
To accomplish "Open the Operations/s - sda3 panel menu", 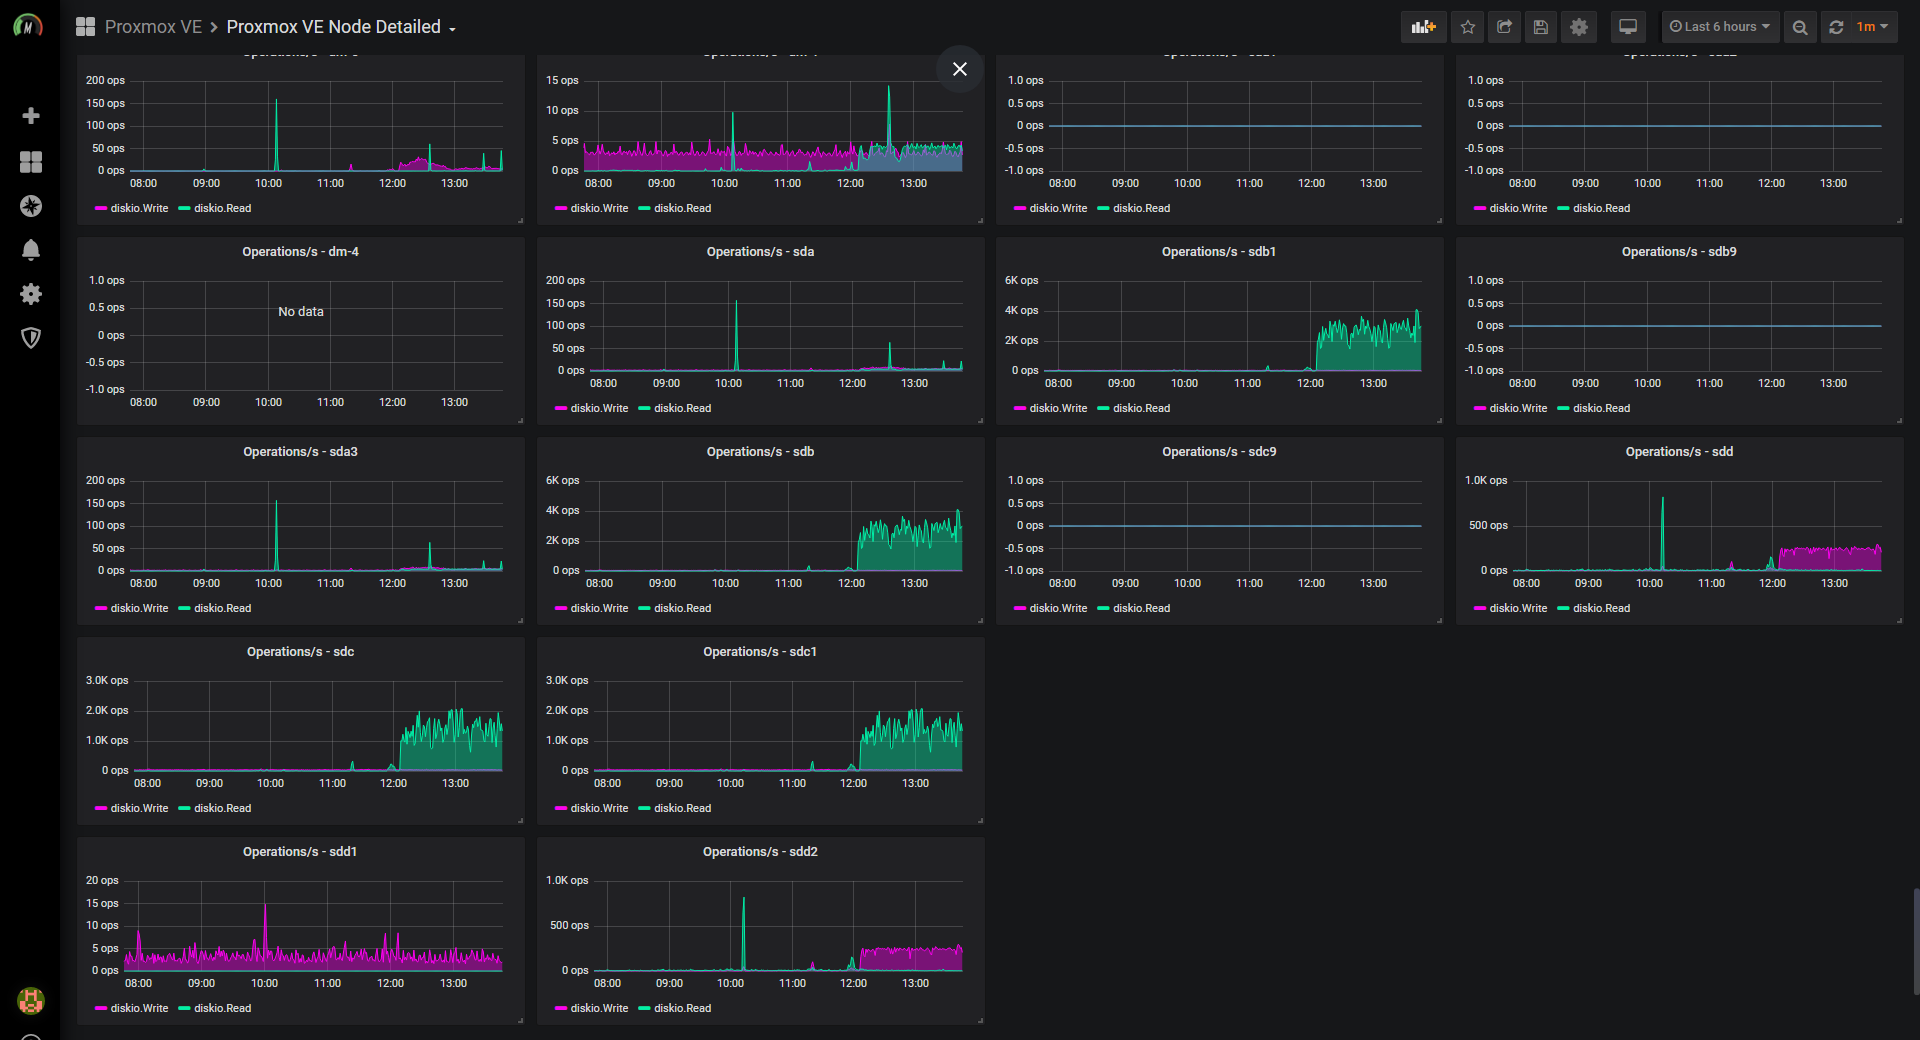I will point(300,452).
